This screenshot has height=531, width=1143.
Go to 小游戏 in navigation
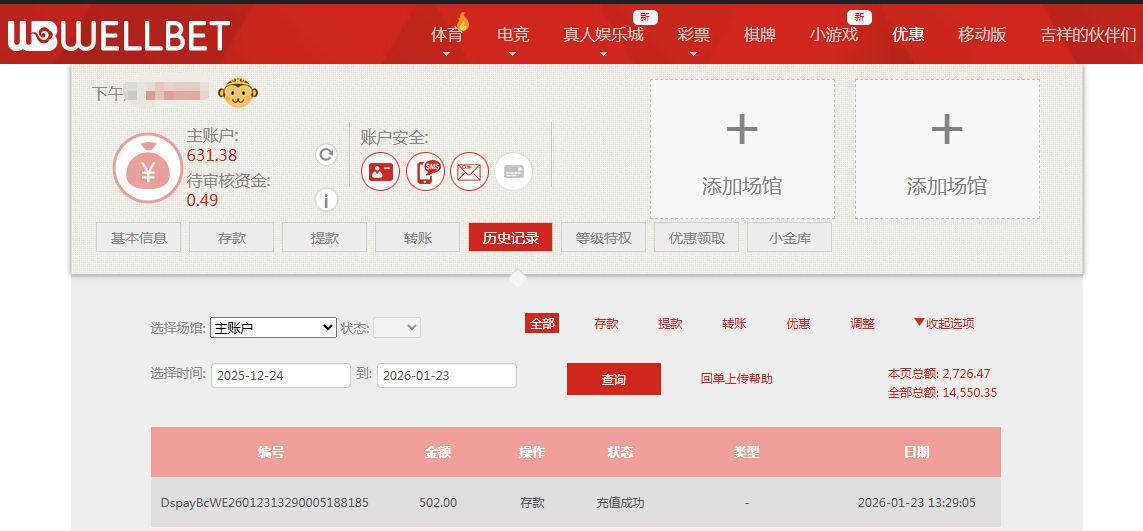pos(833,34)
